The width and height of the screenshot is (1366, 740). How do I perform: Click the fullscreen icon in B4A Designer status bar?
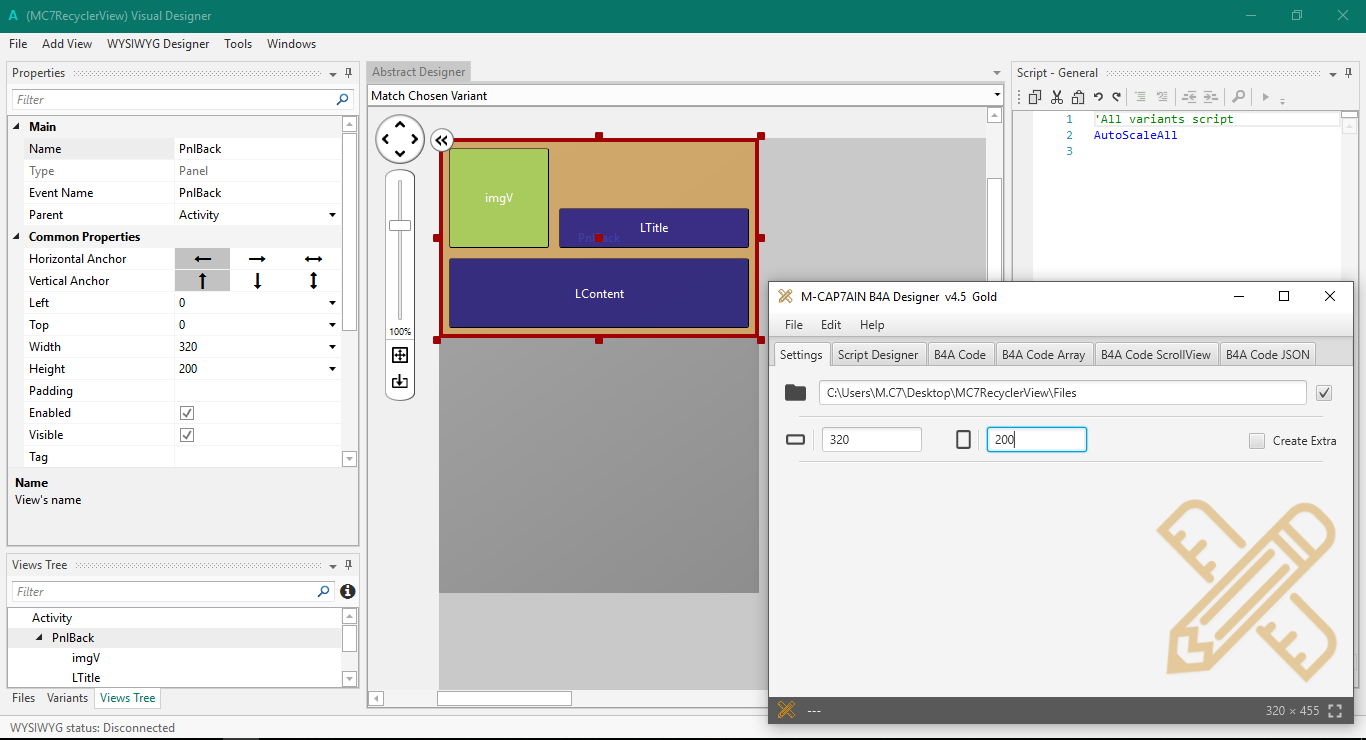click(x=1335, y=711)
